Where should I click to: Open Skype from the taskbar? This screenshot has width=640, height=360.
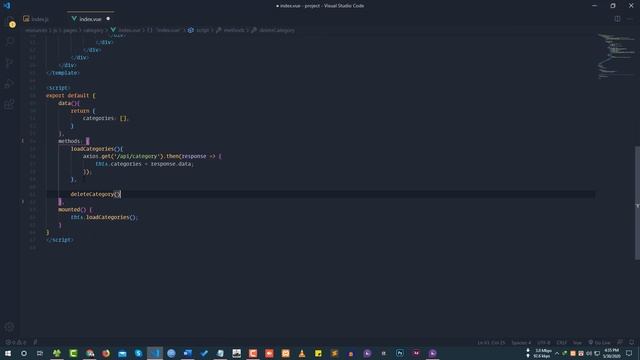click(x=138, y=353)
